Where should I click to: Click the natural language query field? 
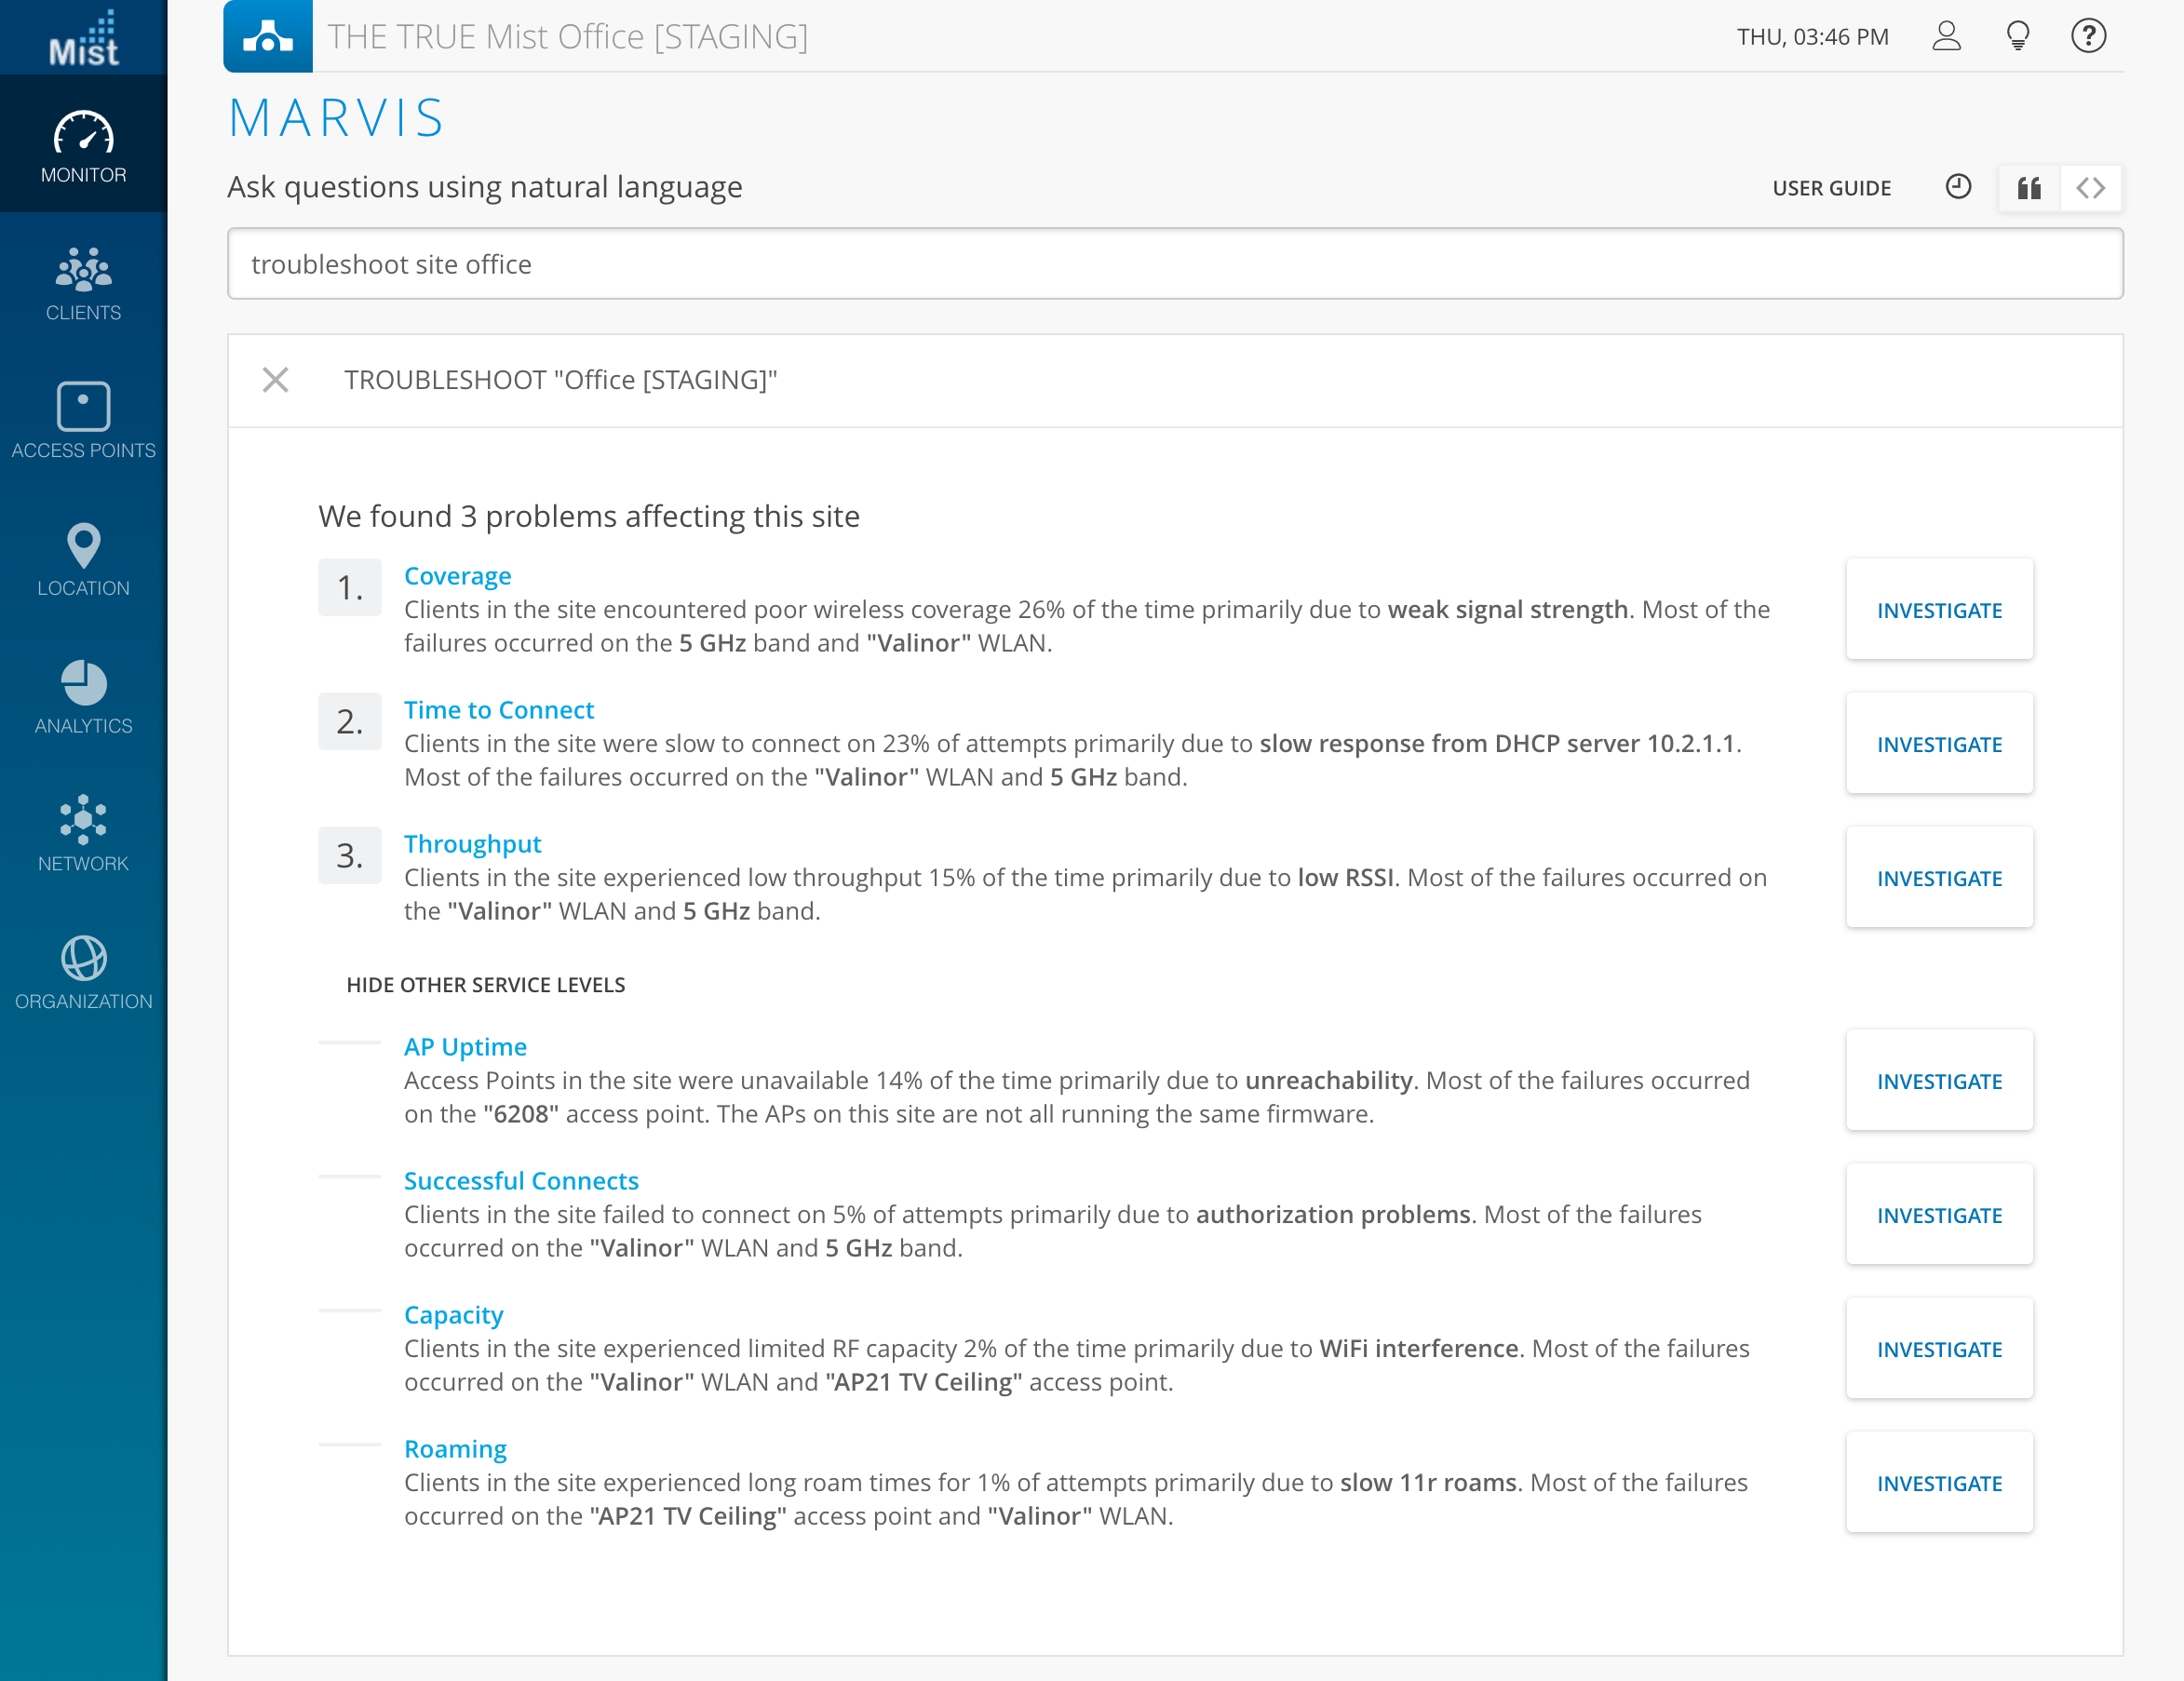click(1174, 264)
